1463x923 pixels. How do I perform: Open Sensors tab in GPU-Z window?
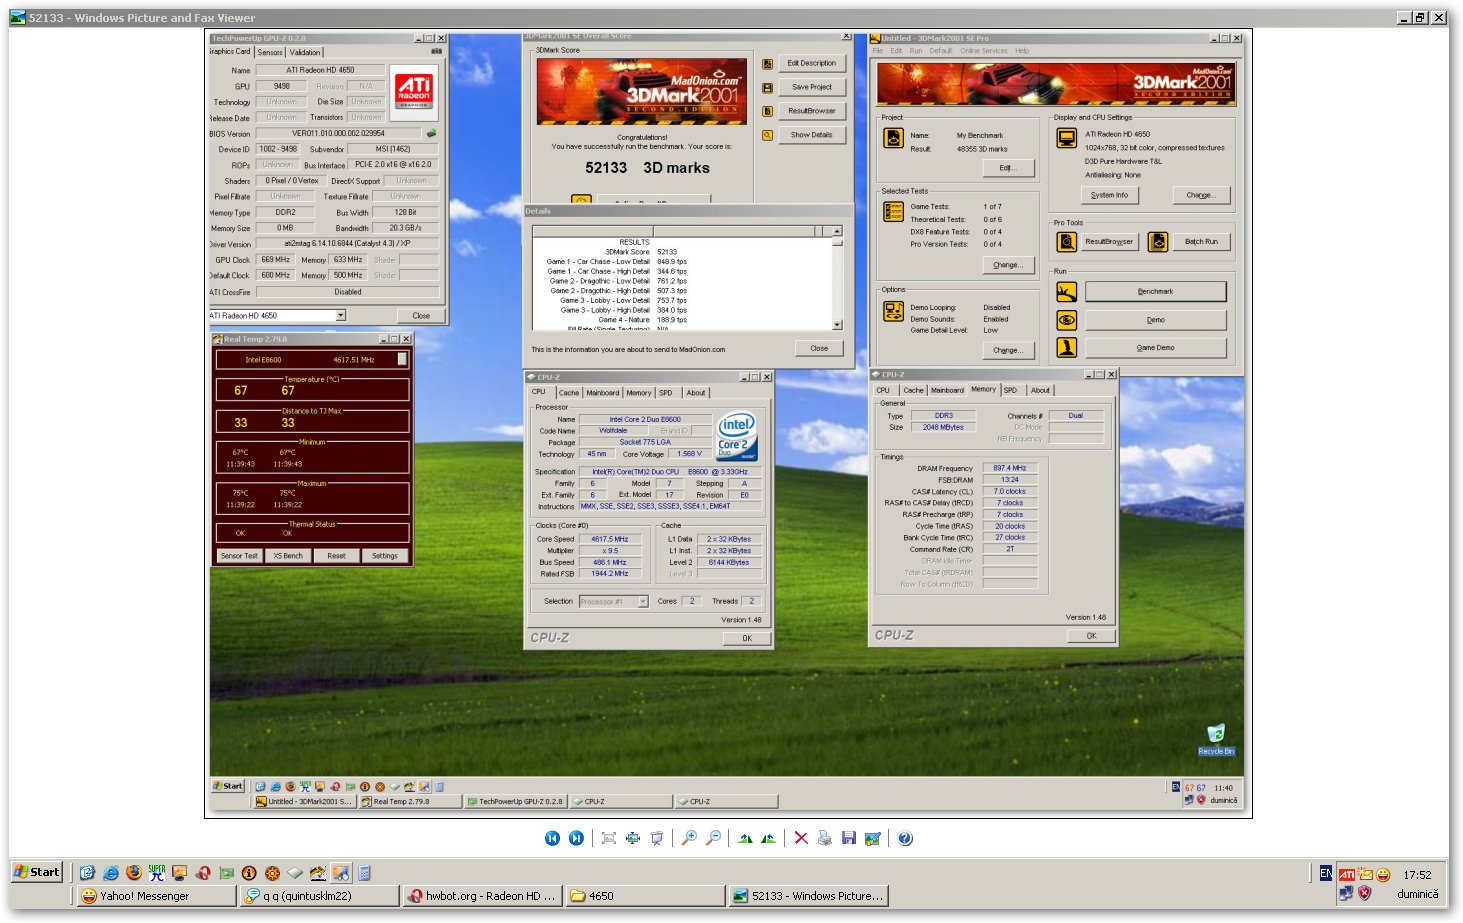pos(270,52)
